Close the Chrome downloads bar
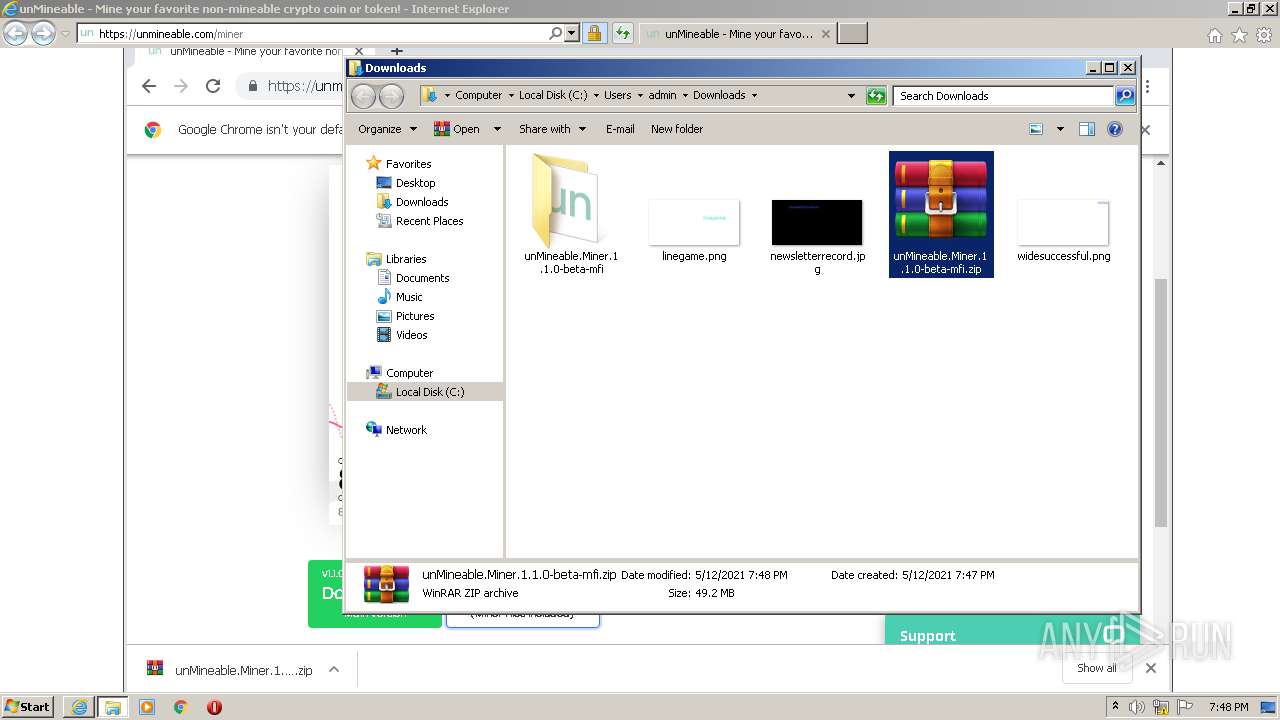Image resolution: width=1280 pixels, height=720 pixels. pos(1150,668)
